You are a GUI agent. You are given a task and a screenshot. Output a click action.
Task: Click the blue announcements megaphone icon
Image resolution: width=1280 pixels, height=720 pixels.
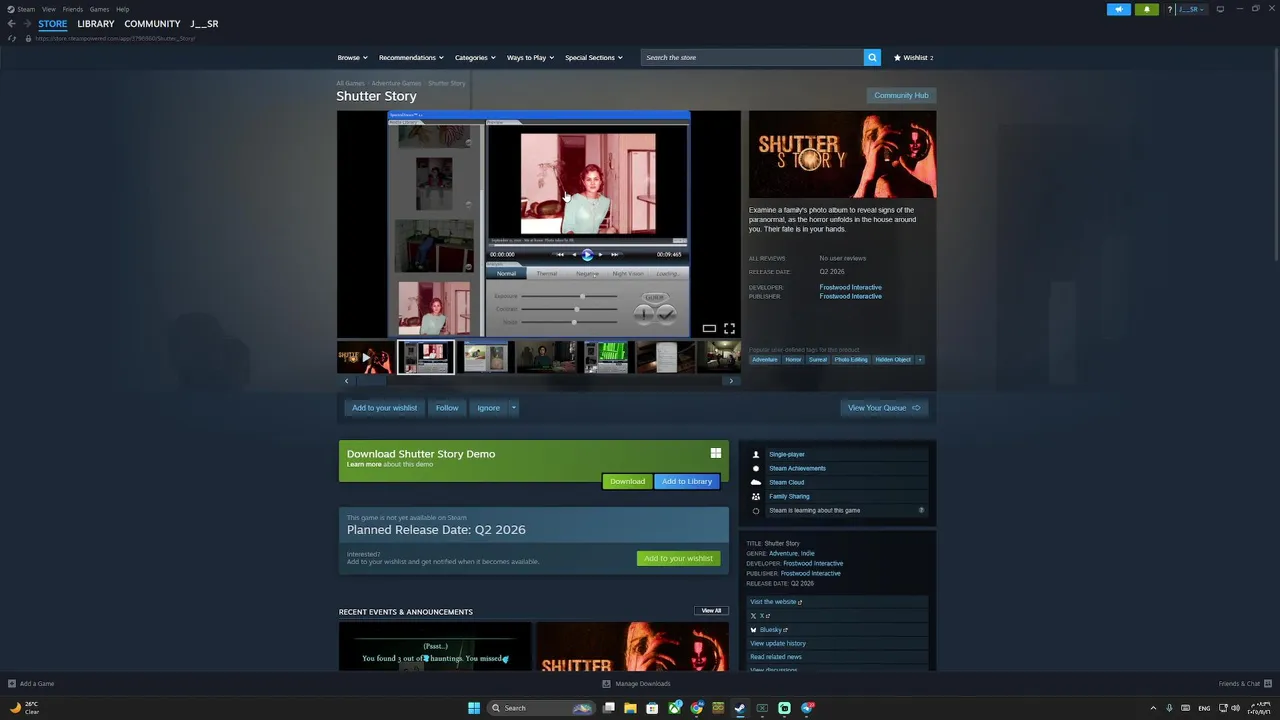click(x=1118, y=9)
